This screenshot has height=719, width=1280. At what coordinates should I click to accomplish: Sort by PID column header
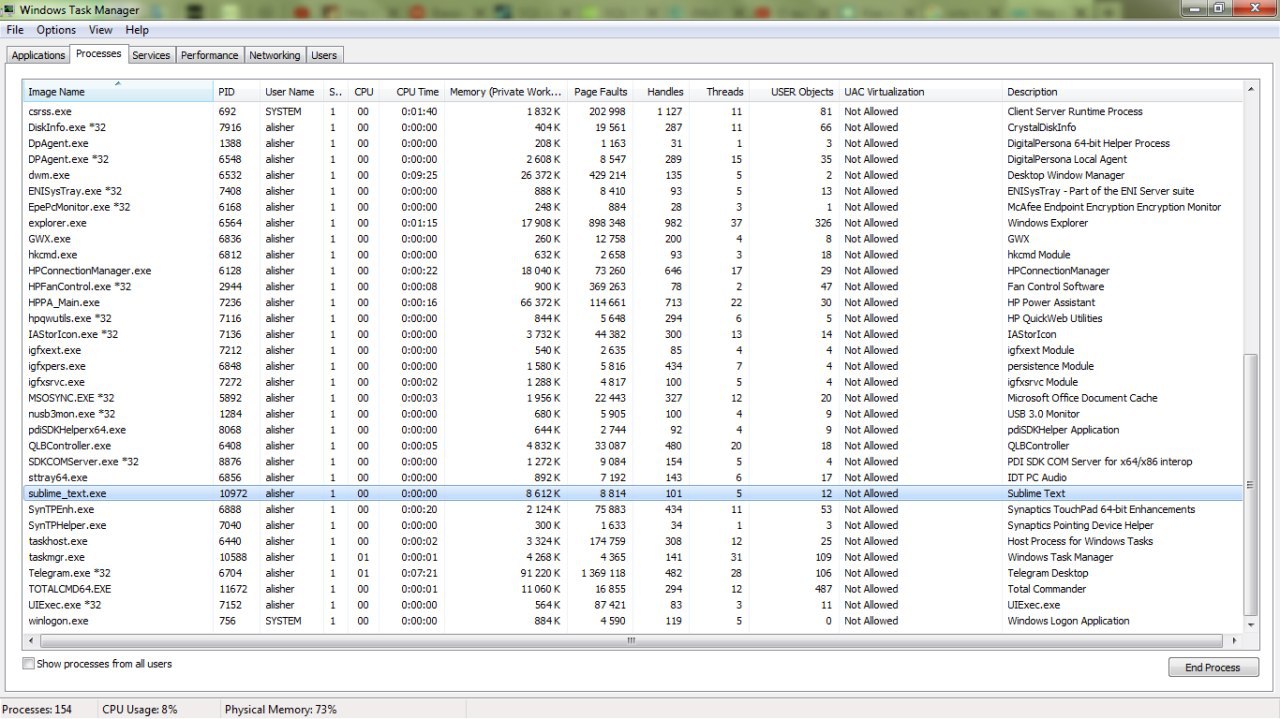click(236, 92)
